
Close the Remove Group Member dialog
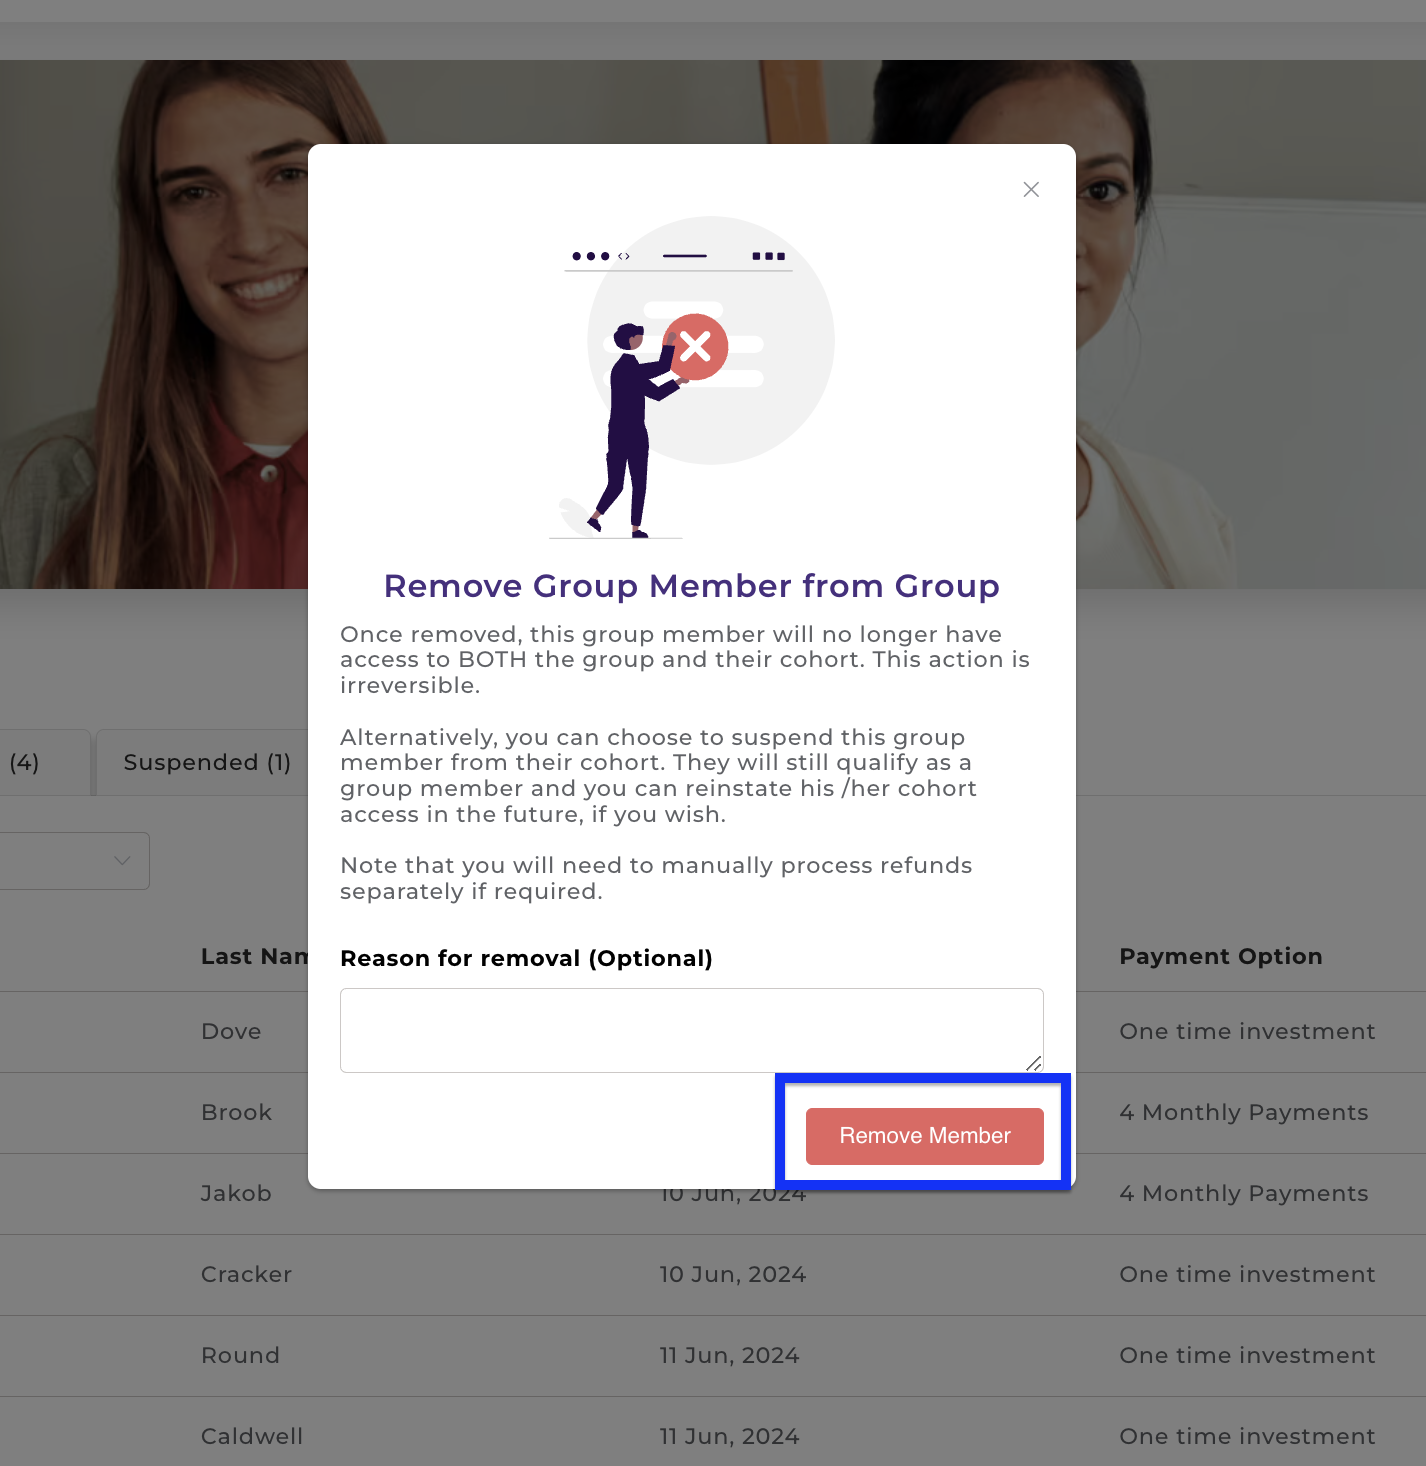(x=1031, y=189)
